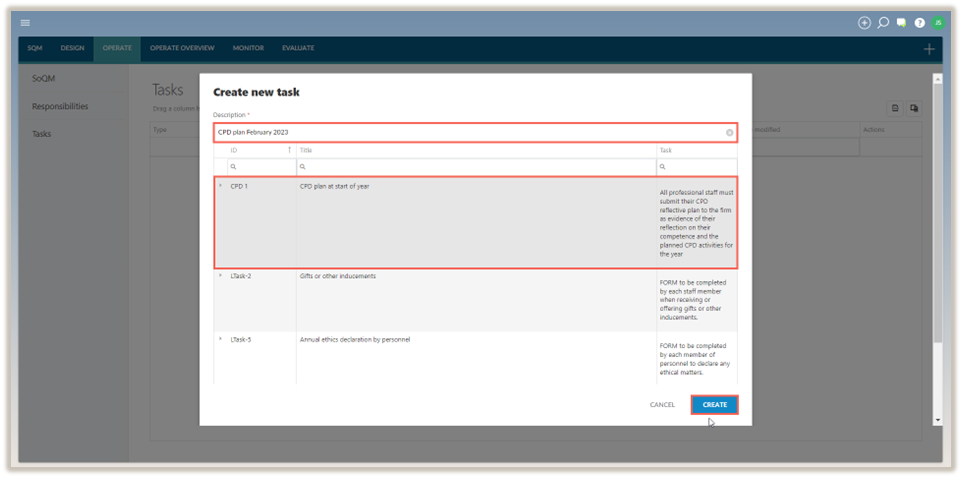The width and height of the screenshot is (962, 478).
Task: Expand the LTask-5 row
Action: (220, 340)
